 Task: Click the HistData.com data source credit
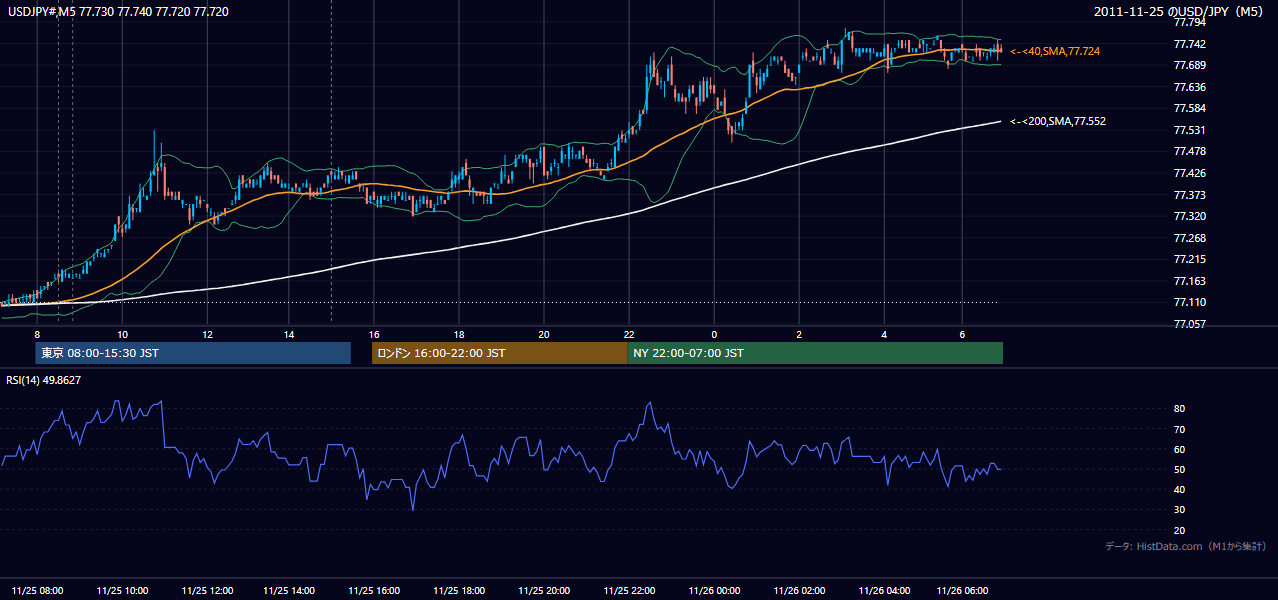[x=1185, y=546]
